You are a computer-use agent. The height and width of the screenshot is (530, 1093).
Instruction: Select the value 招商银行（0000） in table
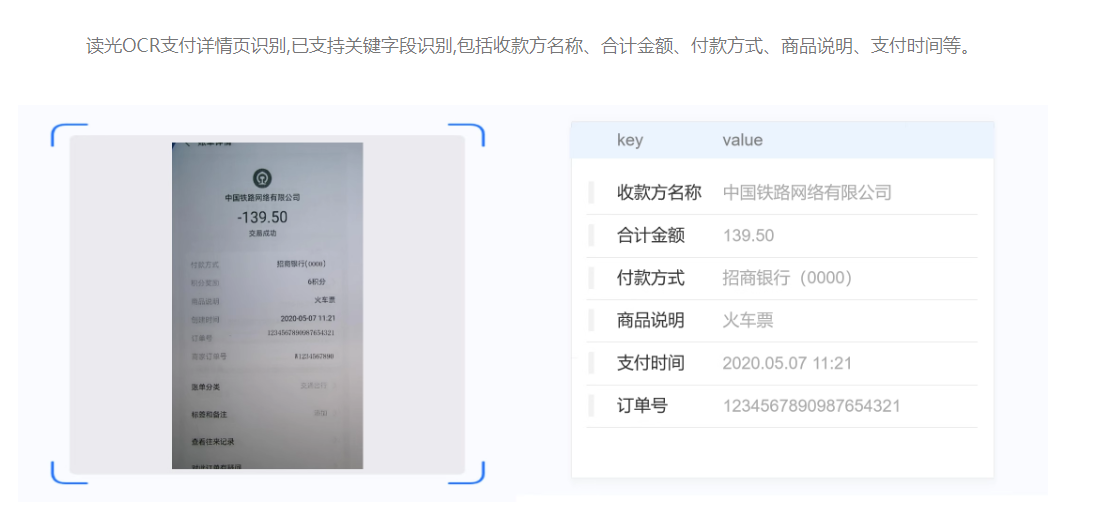click(x=788, y=278)
